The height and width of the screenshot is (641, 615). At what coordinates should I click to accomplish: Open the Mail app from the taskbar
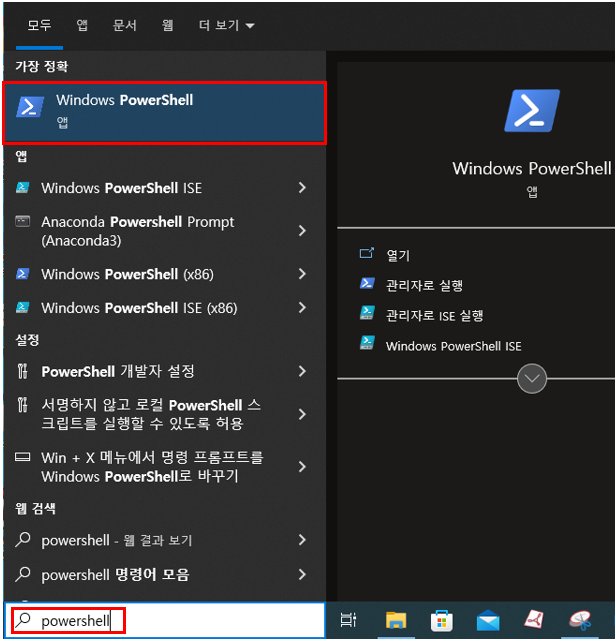[488, 620]
